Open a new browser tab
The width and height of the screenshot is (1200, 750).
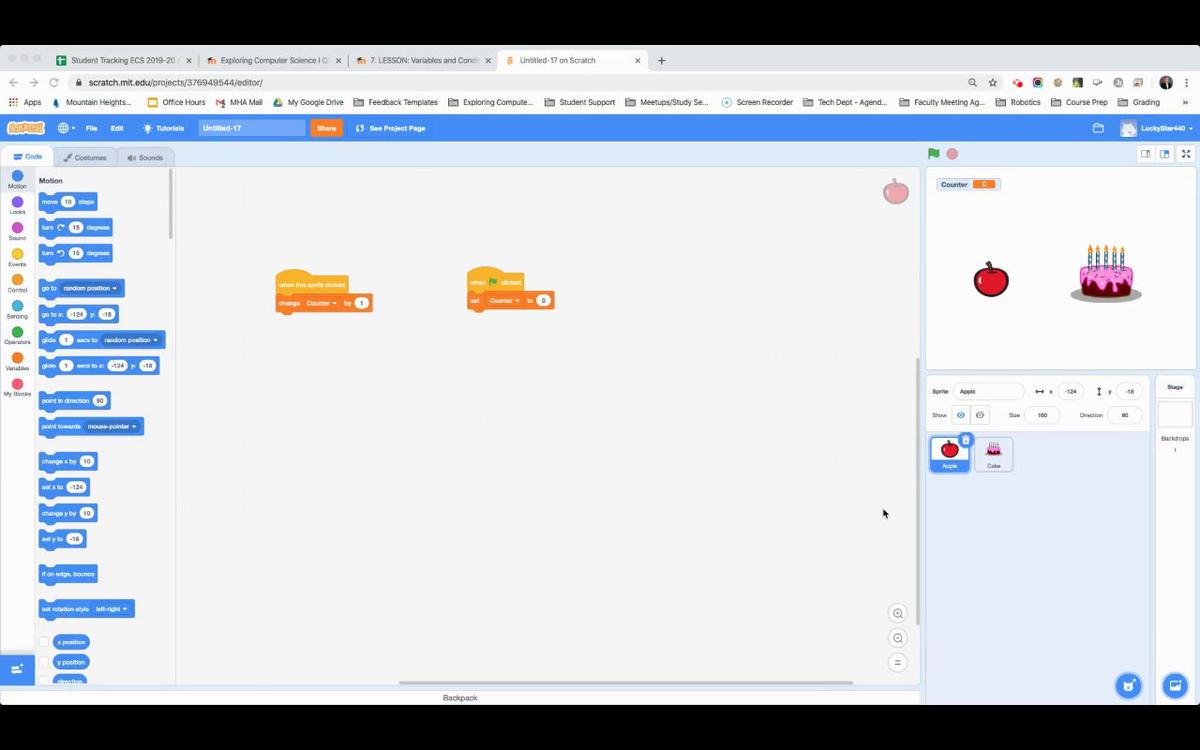pos(661,60)
